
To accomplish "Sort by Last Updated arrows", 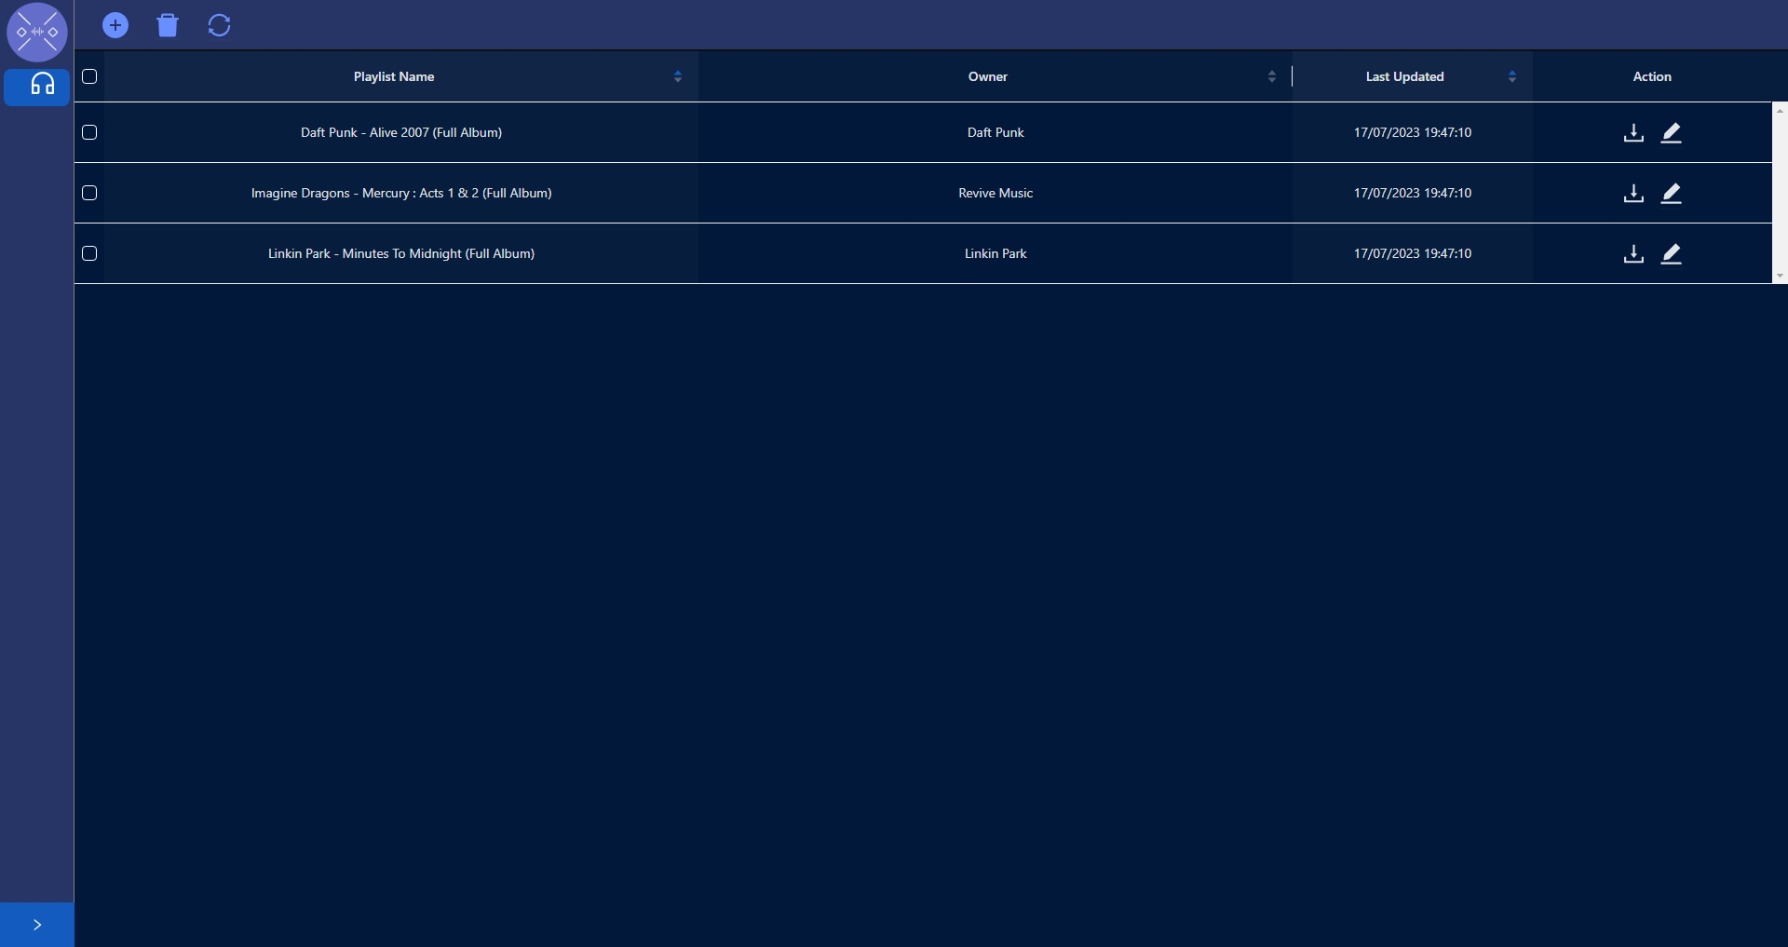I will point(1512,76).
